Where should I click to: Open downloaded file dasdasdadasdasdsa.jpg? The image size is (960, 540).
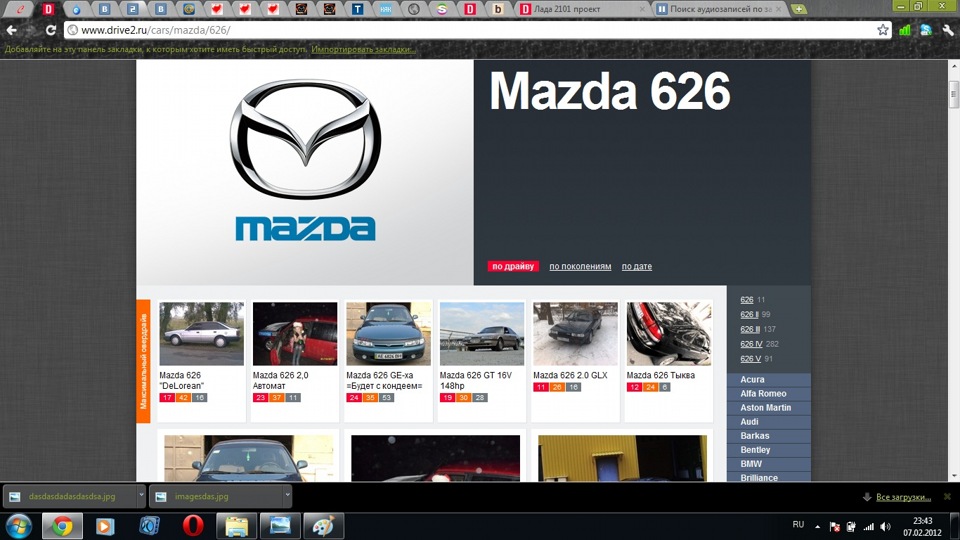[69, 497]
